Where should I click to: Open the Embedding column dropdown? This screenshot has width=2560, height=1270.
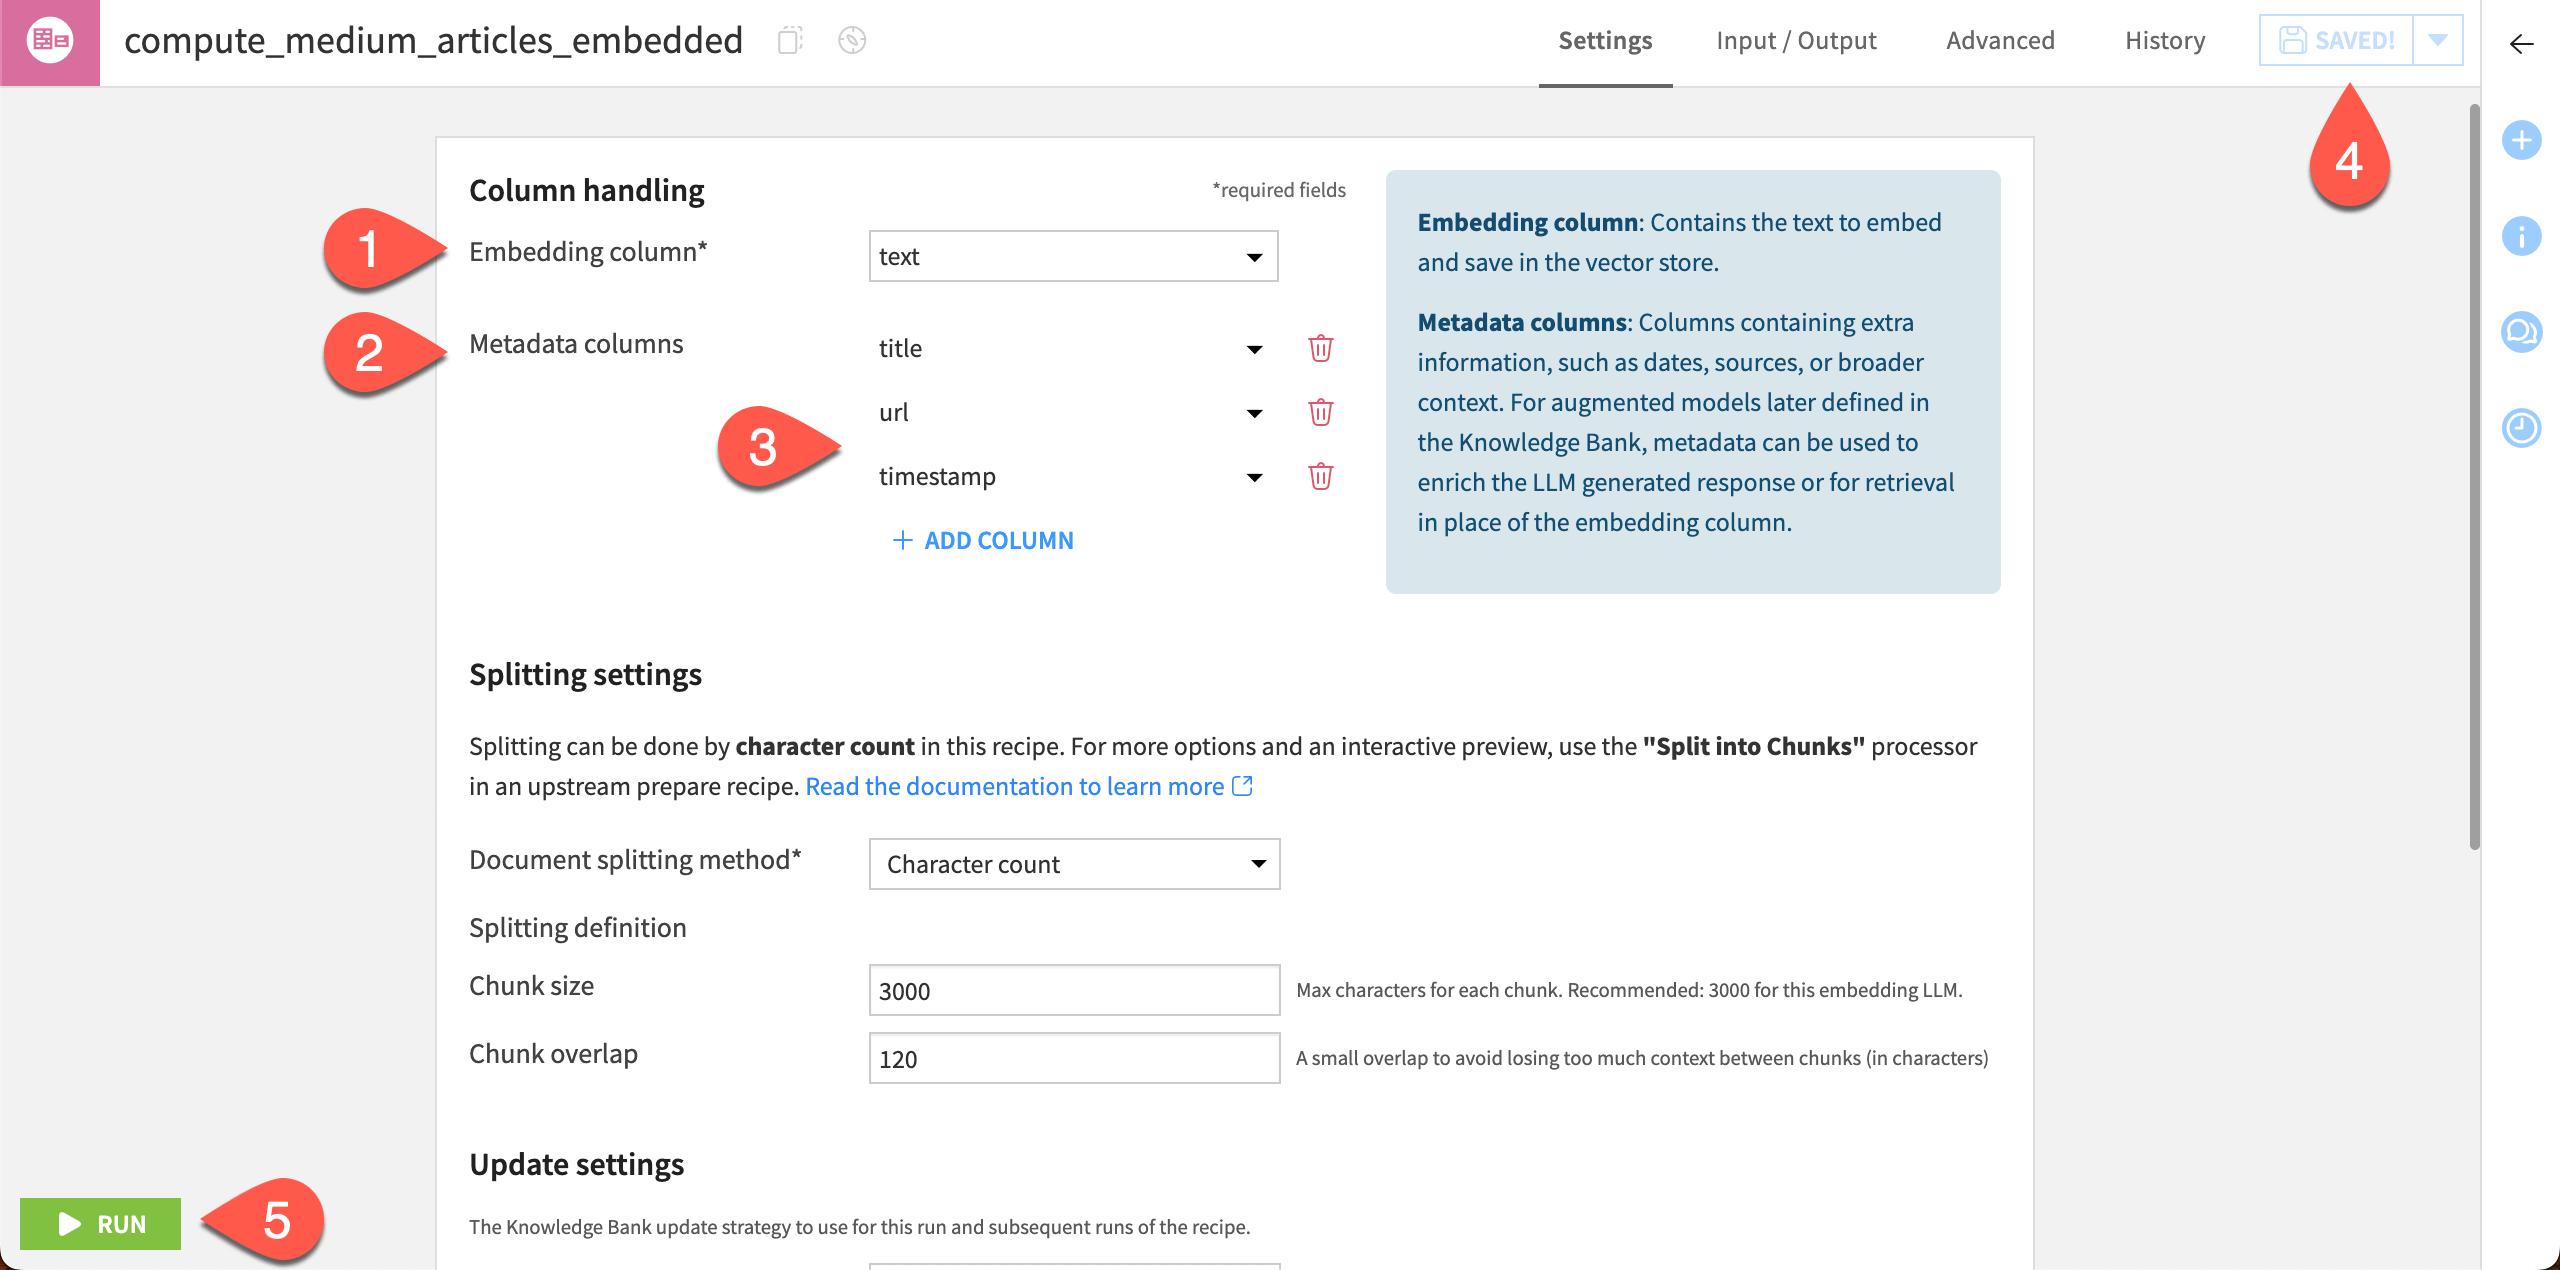click(x=1073, y=256)
